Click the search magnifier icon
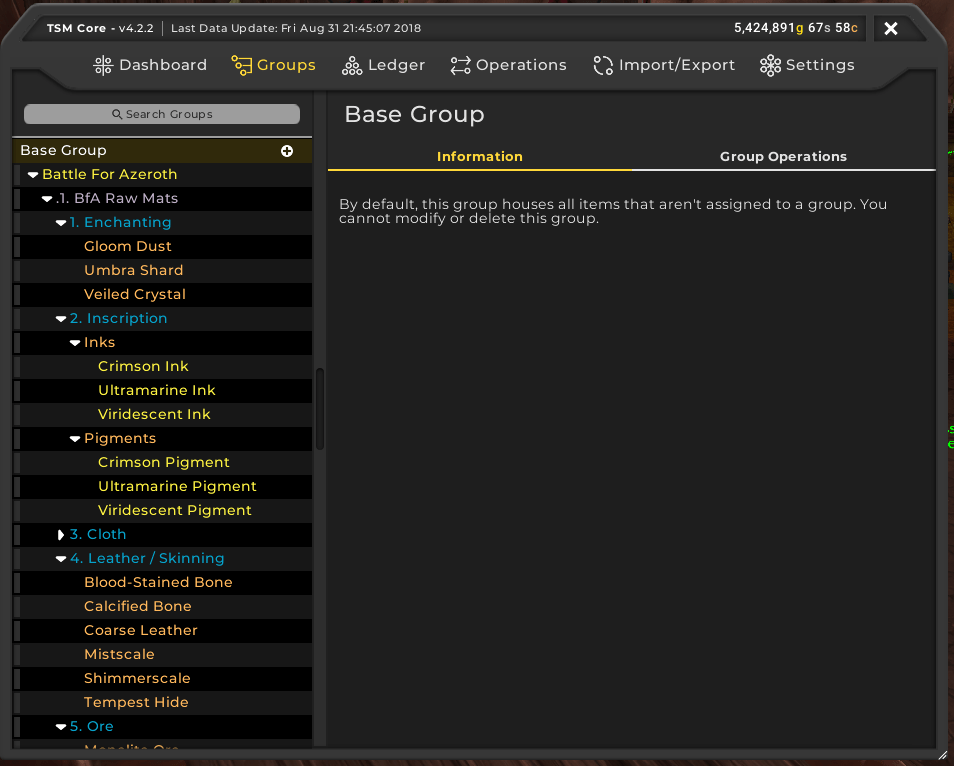The image size is (954, 766). [117, 114]
